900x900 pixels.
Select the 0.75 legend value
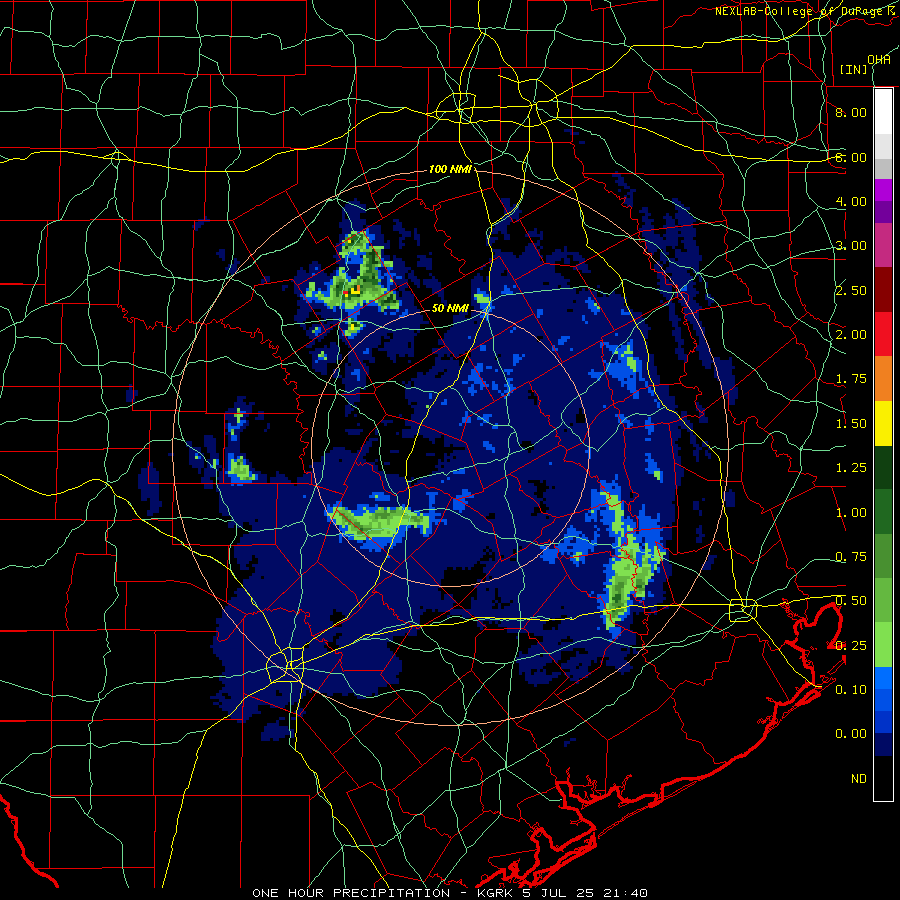851,557
